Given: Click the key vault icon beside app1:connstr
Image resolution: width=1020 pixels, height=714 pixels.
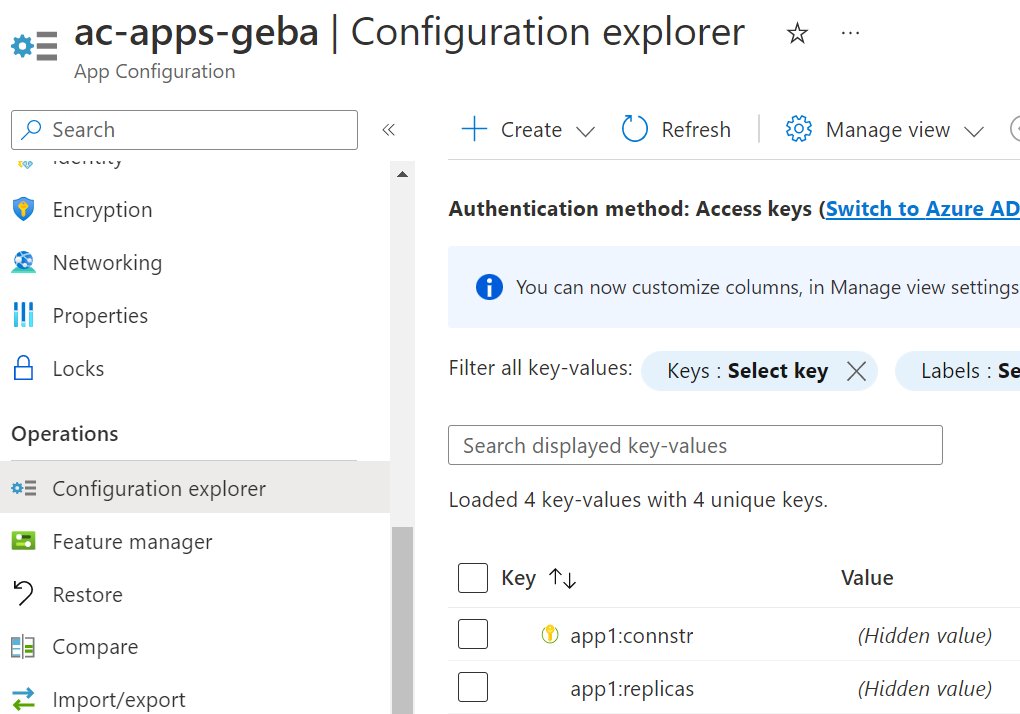Looking at the screenshot, I should (550, 634).
